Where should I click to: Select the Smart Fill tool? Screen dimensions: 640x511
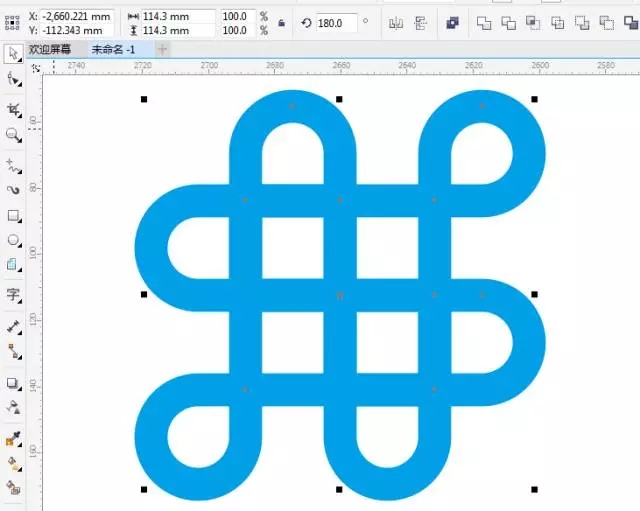click(x=13, y=487)
